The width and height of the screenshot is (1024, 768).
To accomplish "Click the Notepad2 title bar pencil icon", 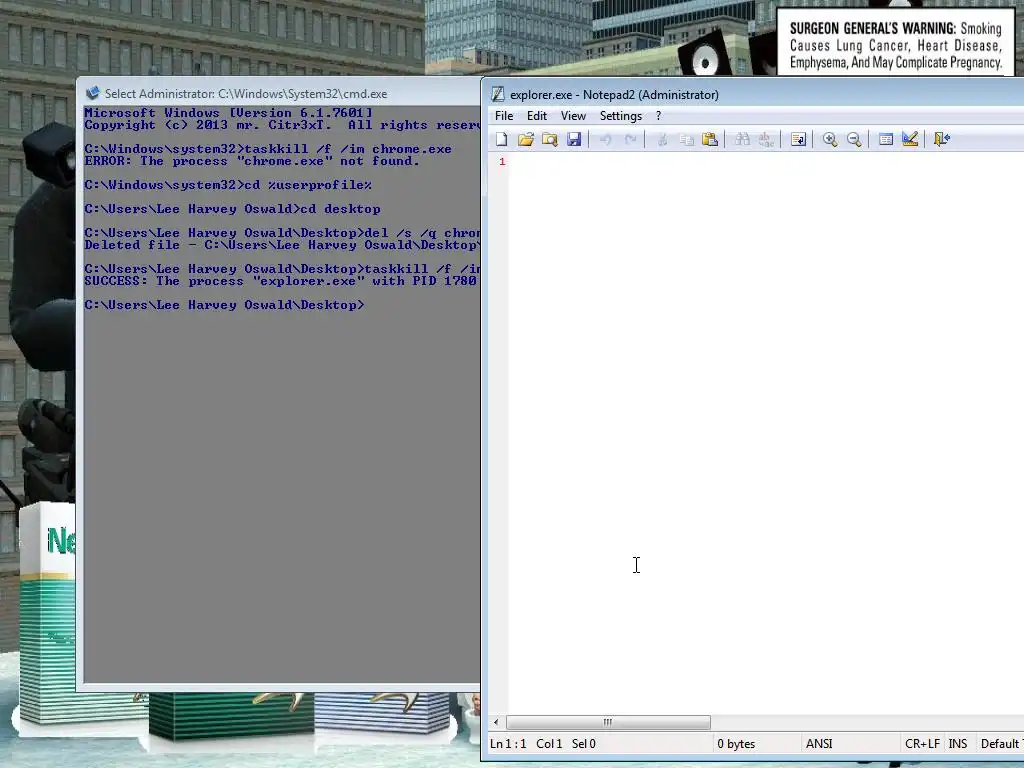I will [x=498, y=94].
